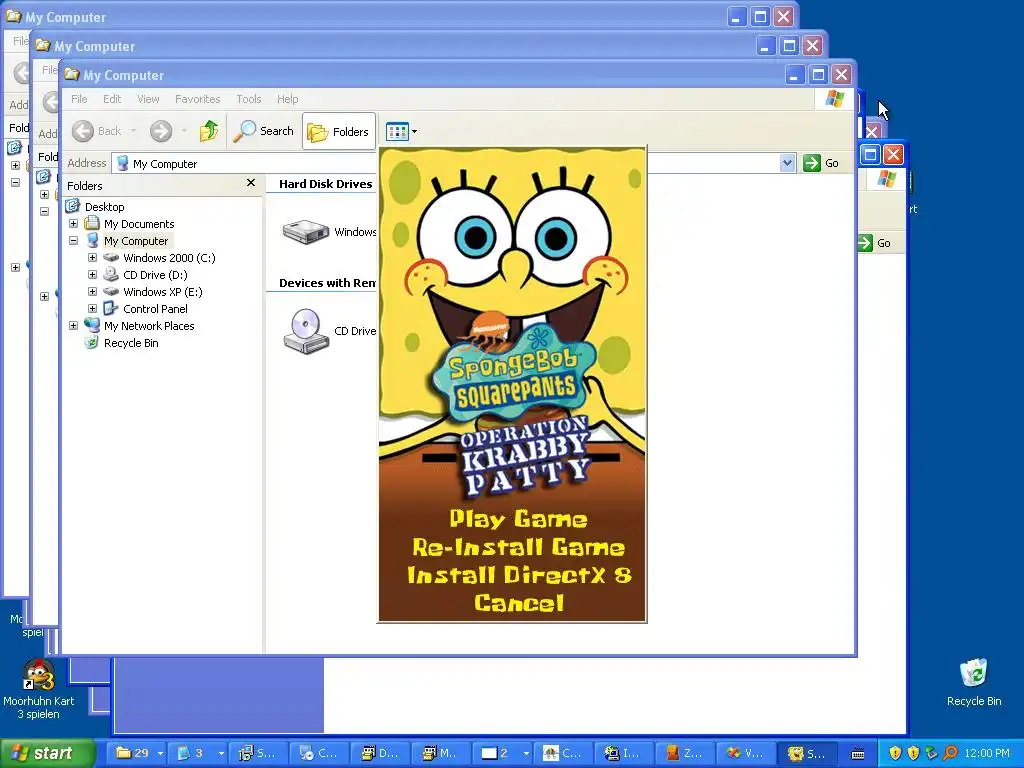Select My Documents folder in tree
The image size is (1024, 768).
click(x=139, y=224)
